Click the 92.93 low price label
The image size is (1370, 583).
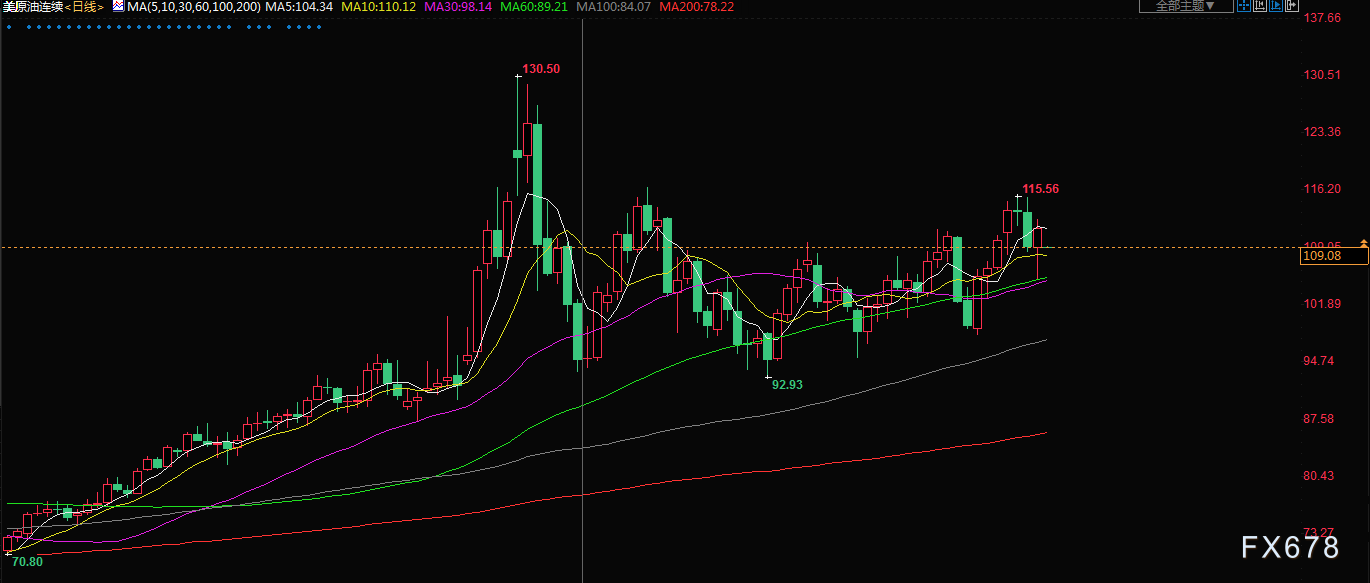[x=788, y=384]
